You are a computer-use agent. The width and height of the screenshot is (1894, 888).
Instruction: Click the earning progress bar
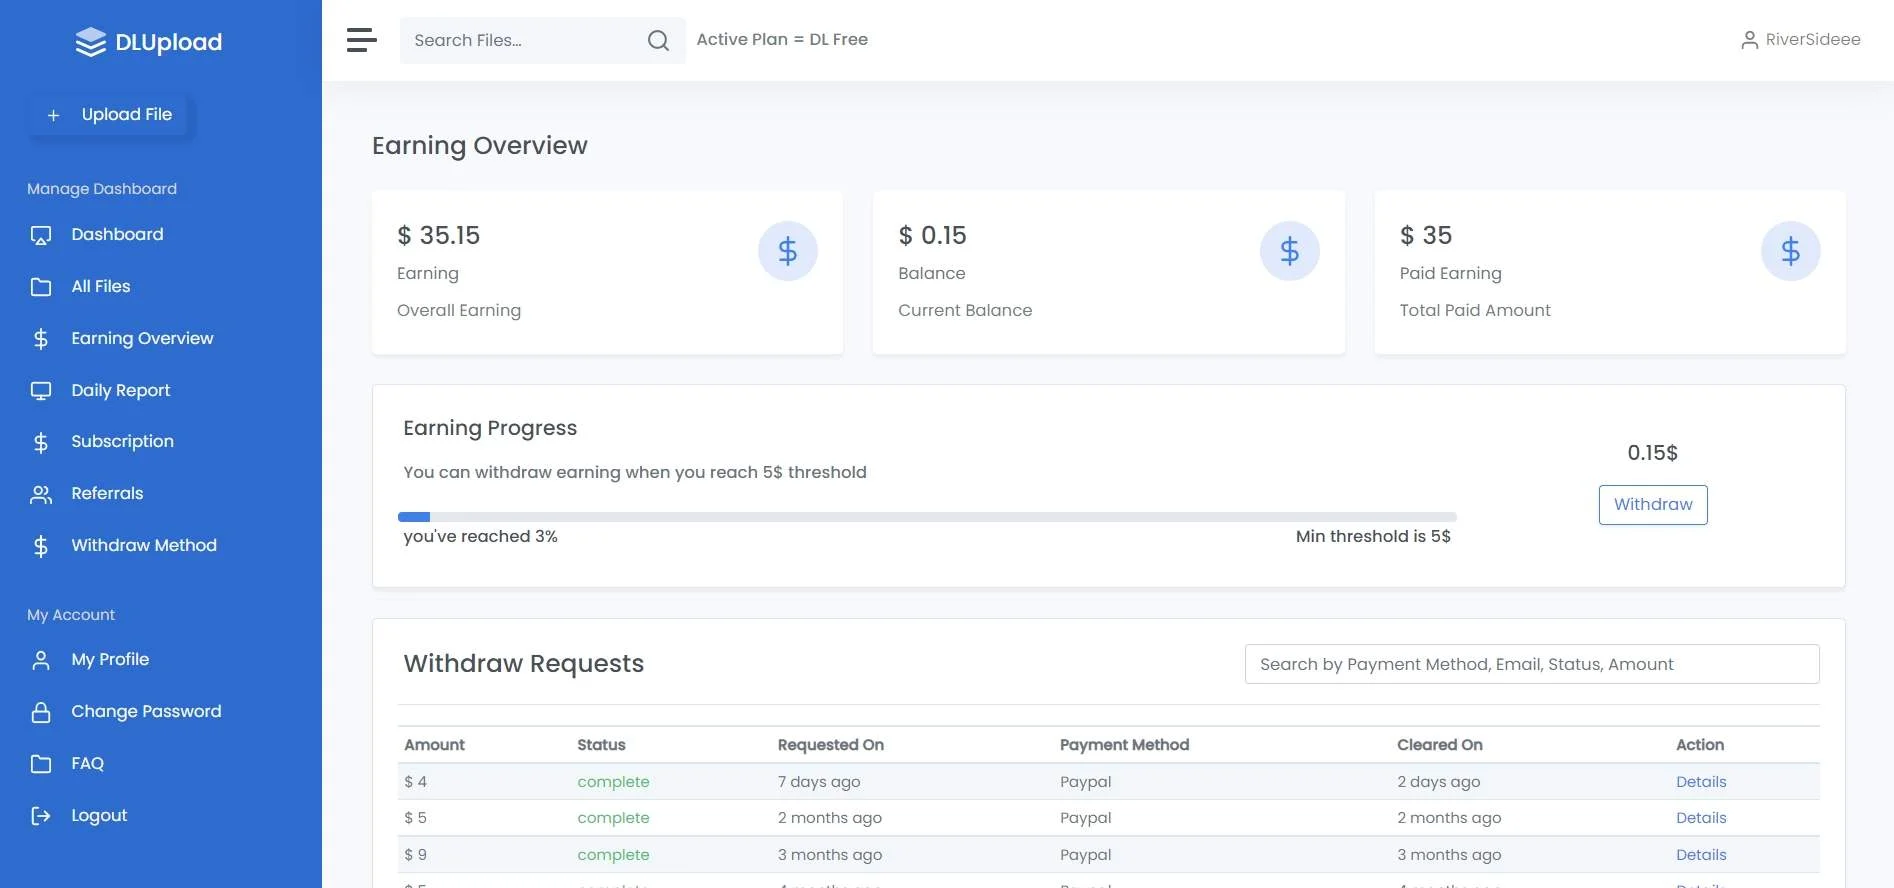tap(927, 517)
